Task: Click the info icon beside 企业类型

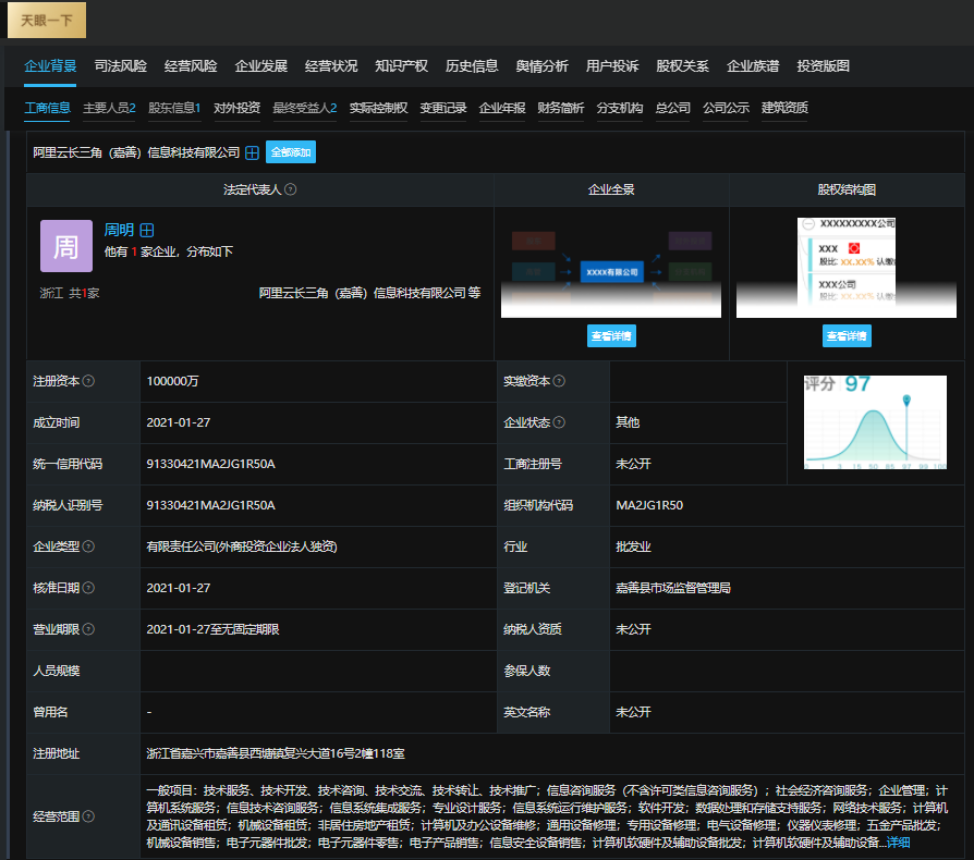Action: coord(89,546)
